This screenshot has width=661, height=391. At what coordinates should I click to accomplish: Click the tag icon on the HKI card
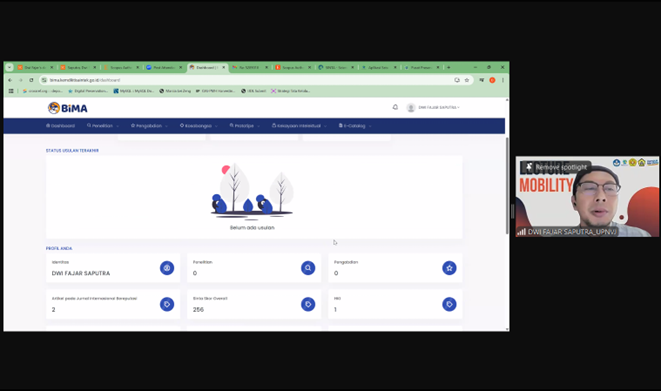(x=449, y=304)
